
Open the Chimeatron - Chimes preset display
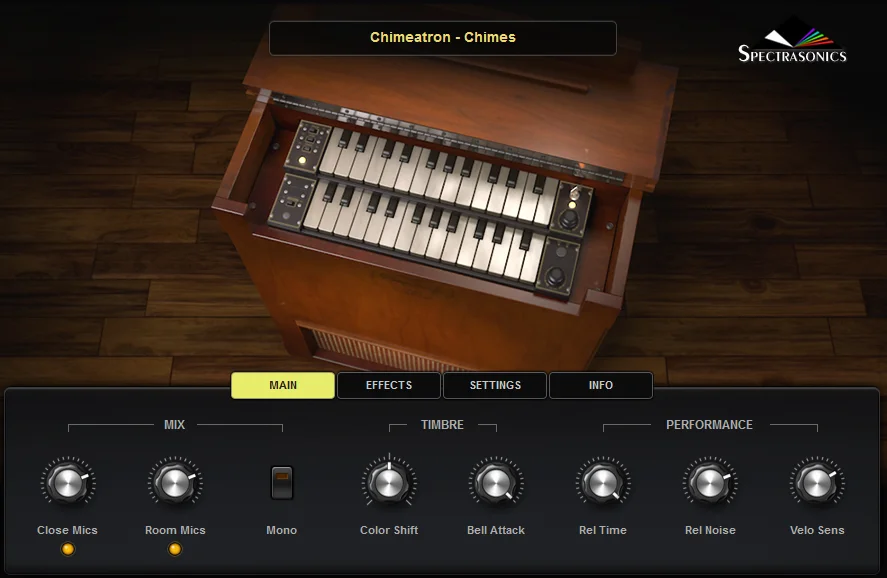point(442,38)
